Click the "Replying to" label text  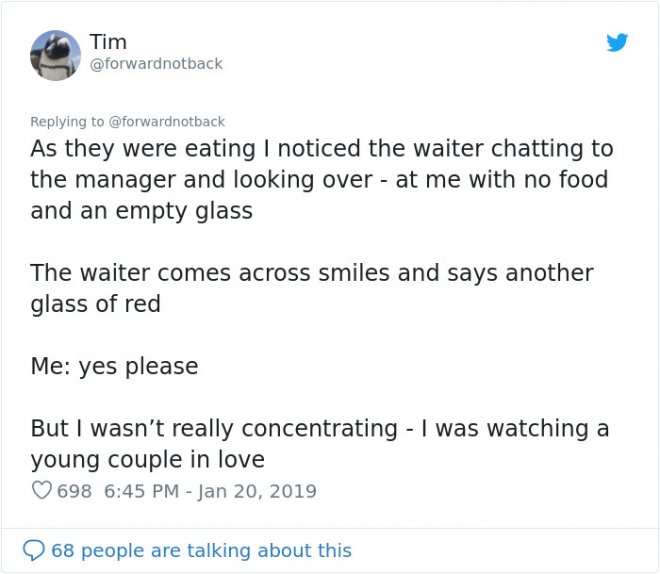[x=66, y=121]
